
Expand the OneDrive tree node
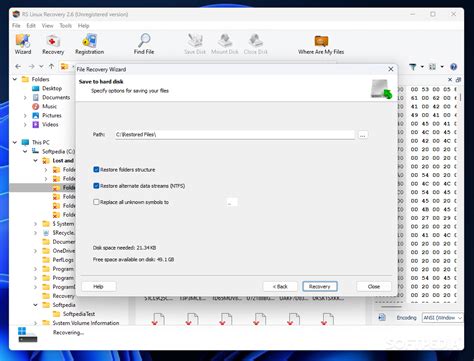(x=35, y=251)
